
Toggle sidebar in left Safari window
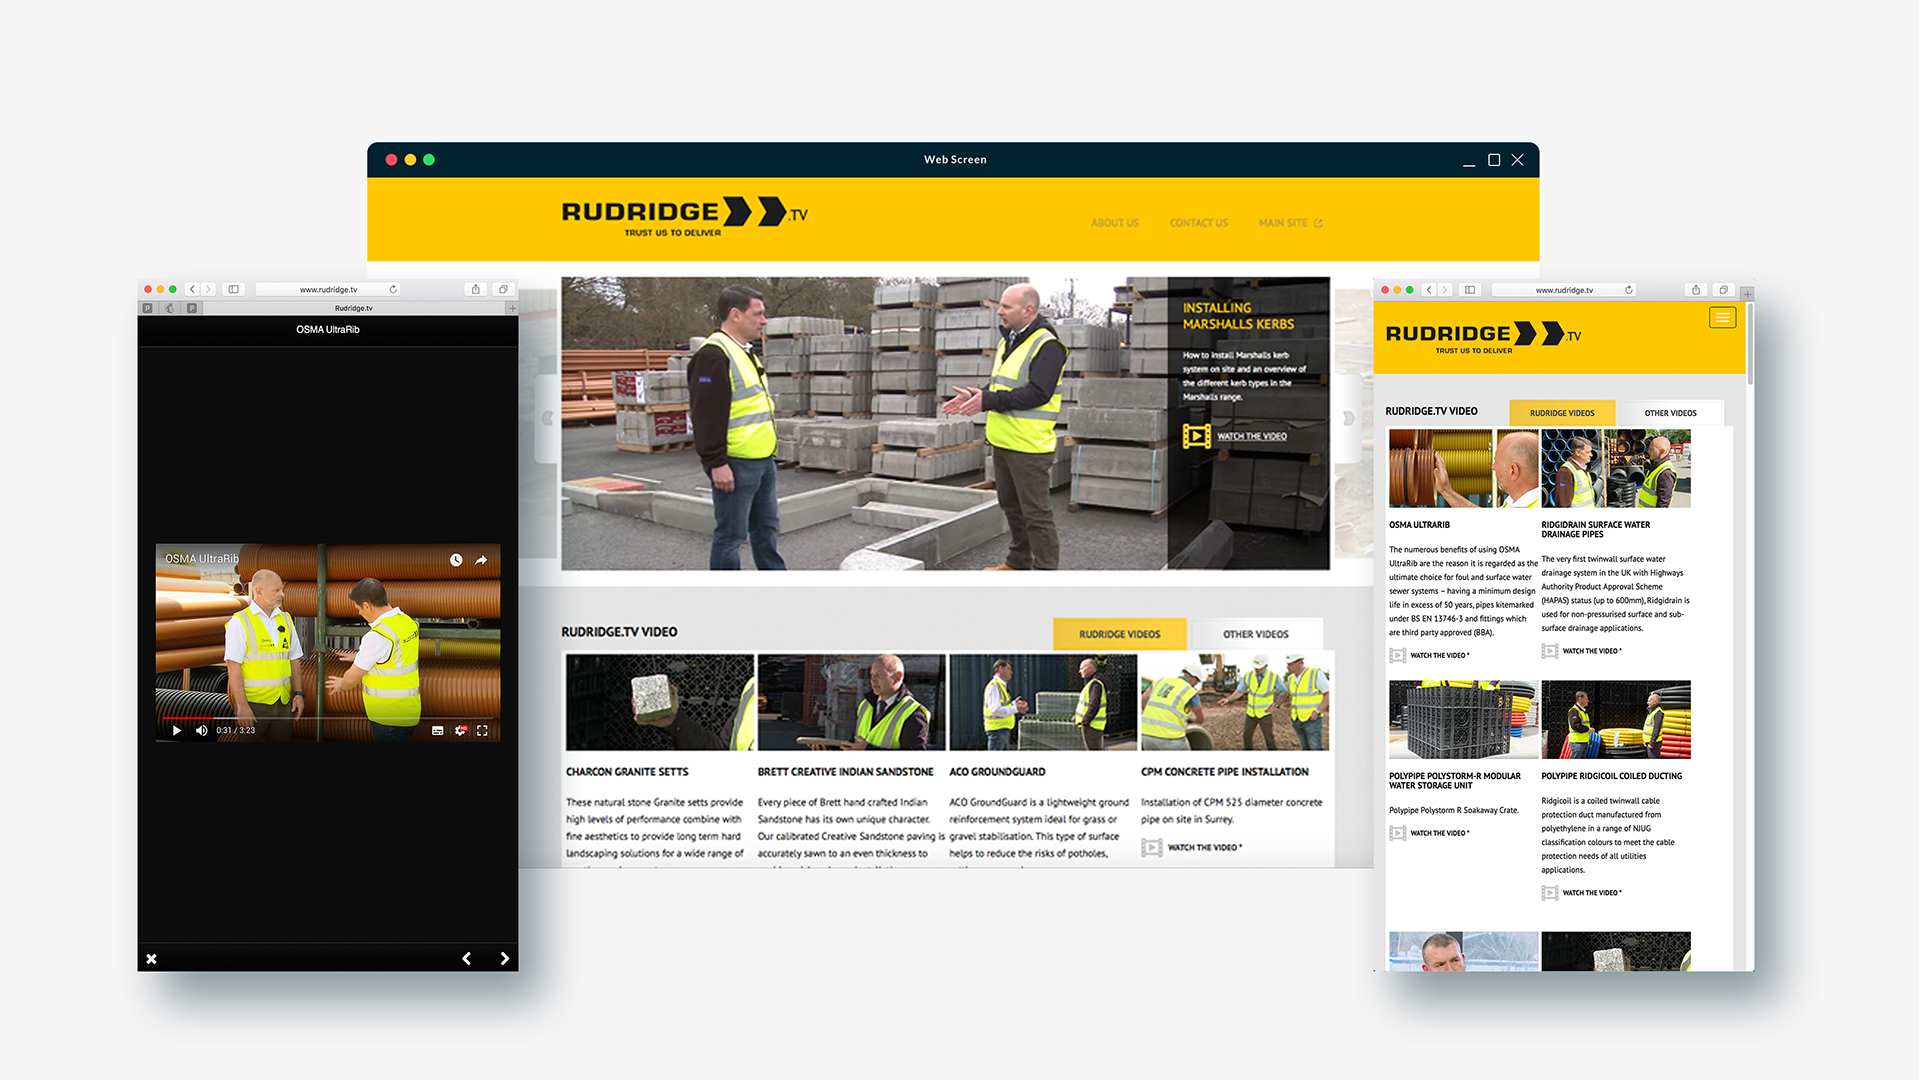[x=233, y=289]
